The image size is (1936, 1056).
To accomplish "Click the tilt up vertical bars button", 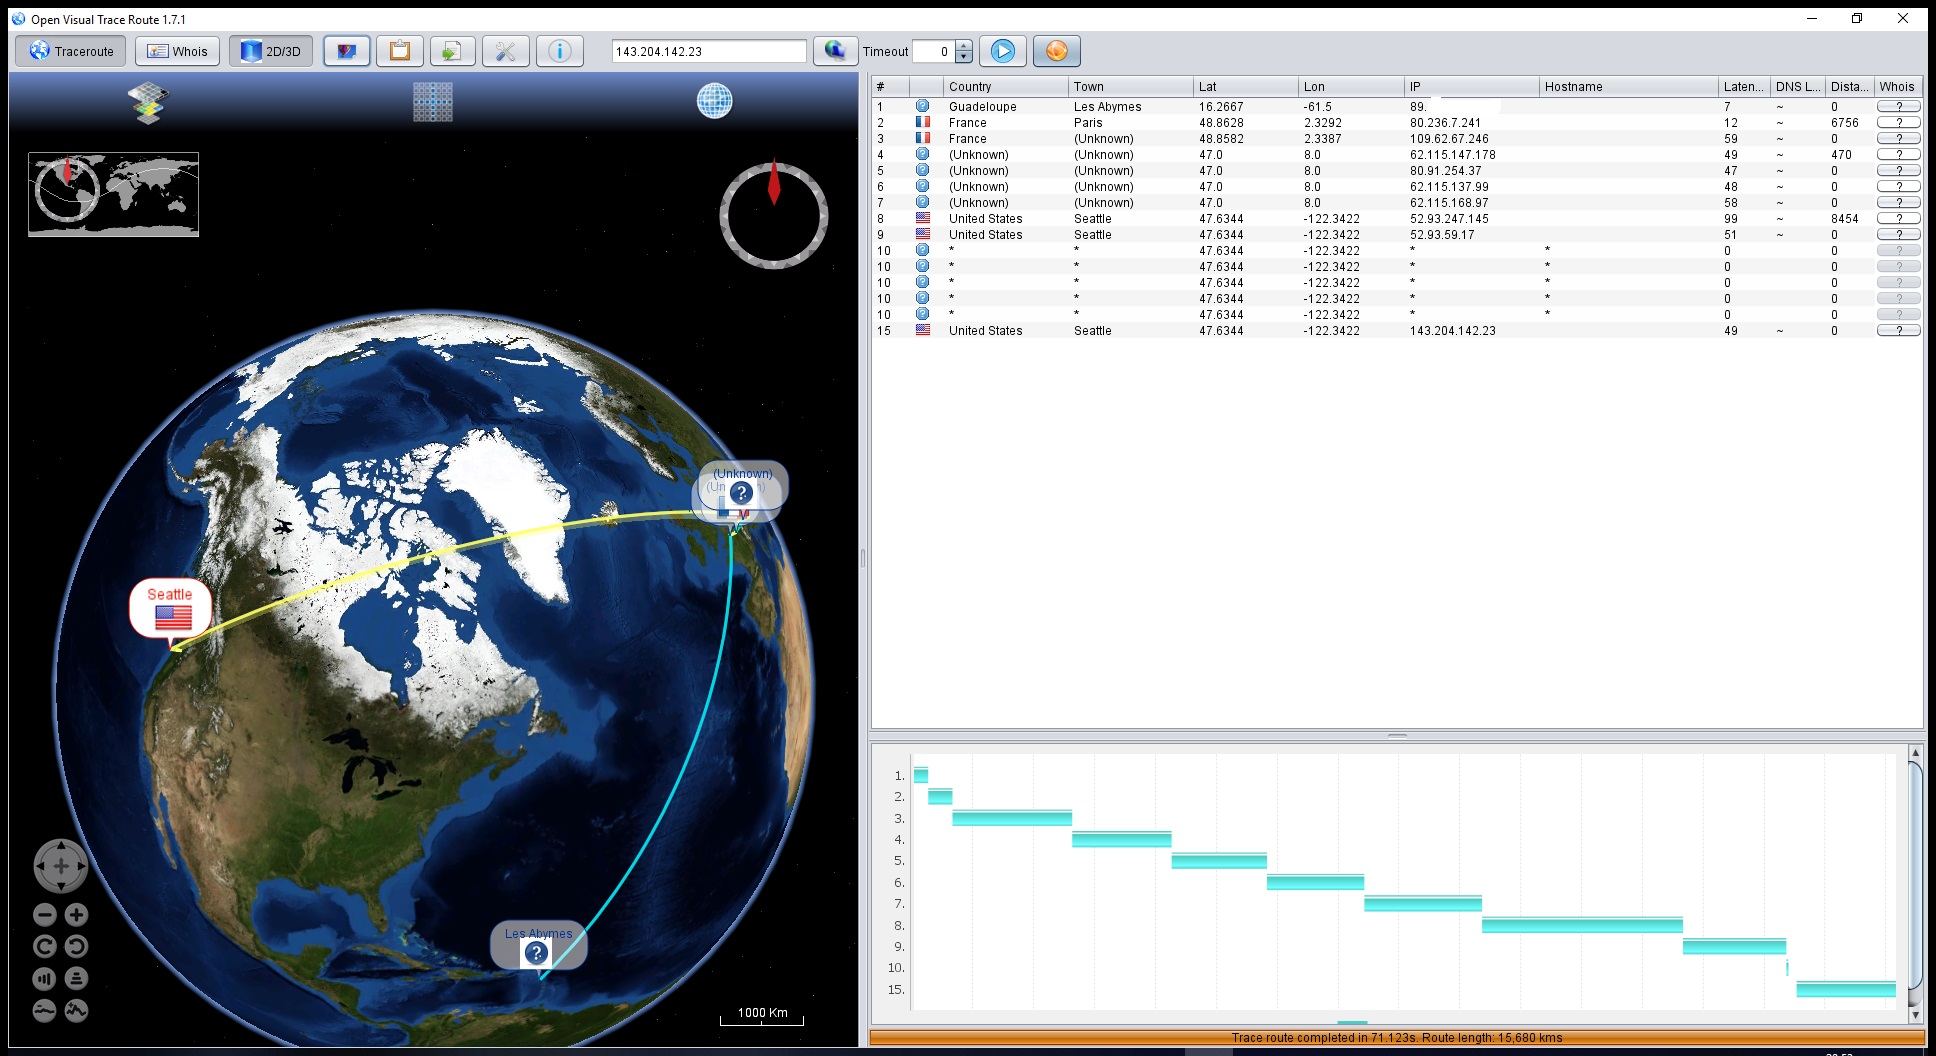I will [x=45, y=979].
